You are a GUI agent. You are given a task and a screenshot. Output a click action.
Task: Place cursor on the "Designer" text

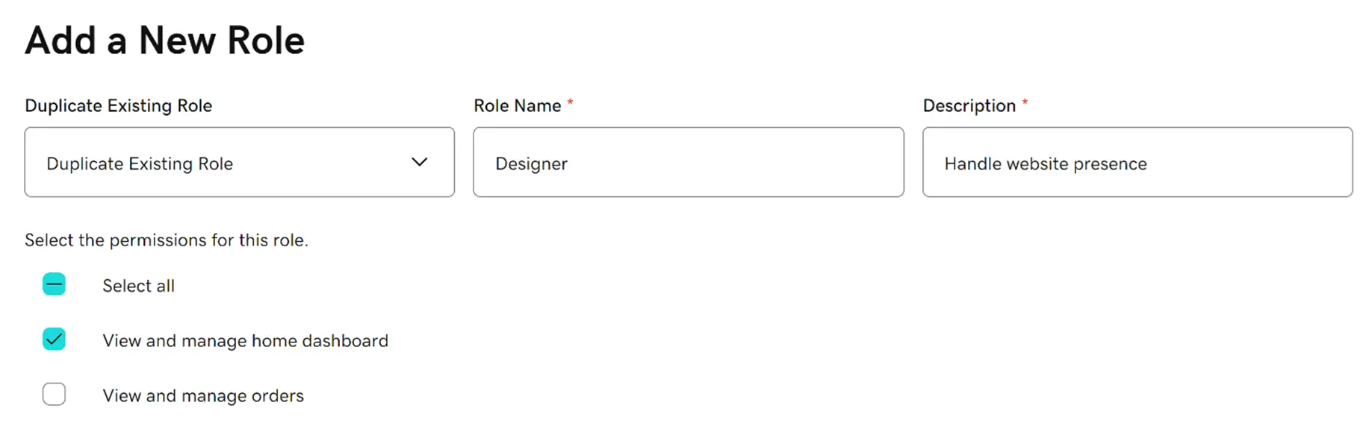531,164
